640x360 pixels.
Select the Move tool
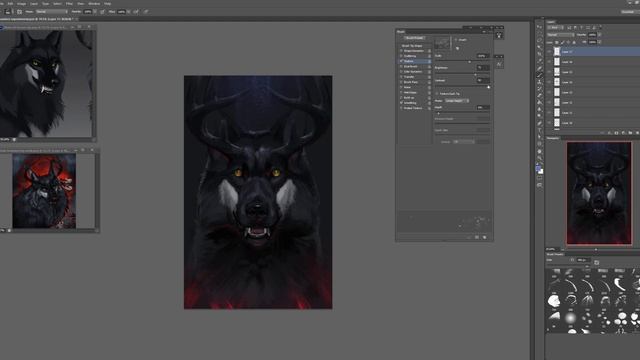[x=540, y=27]
